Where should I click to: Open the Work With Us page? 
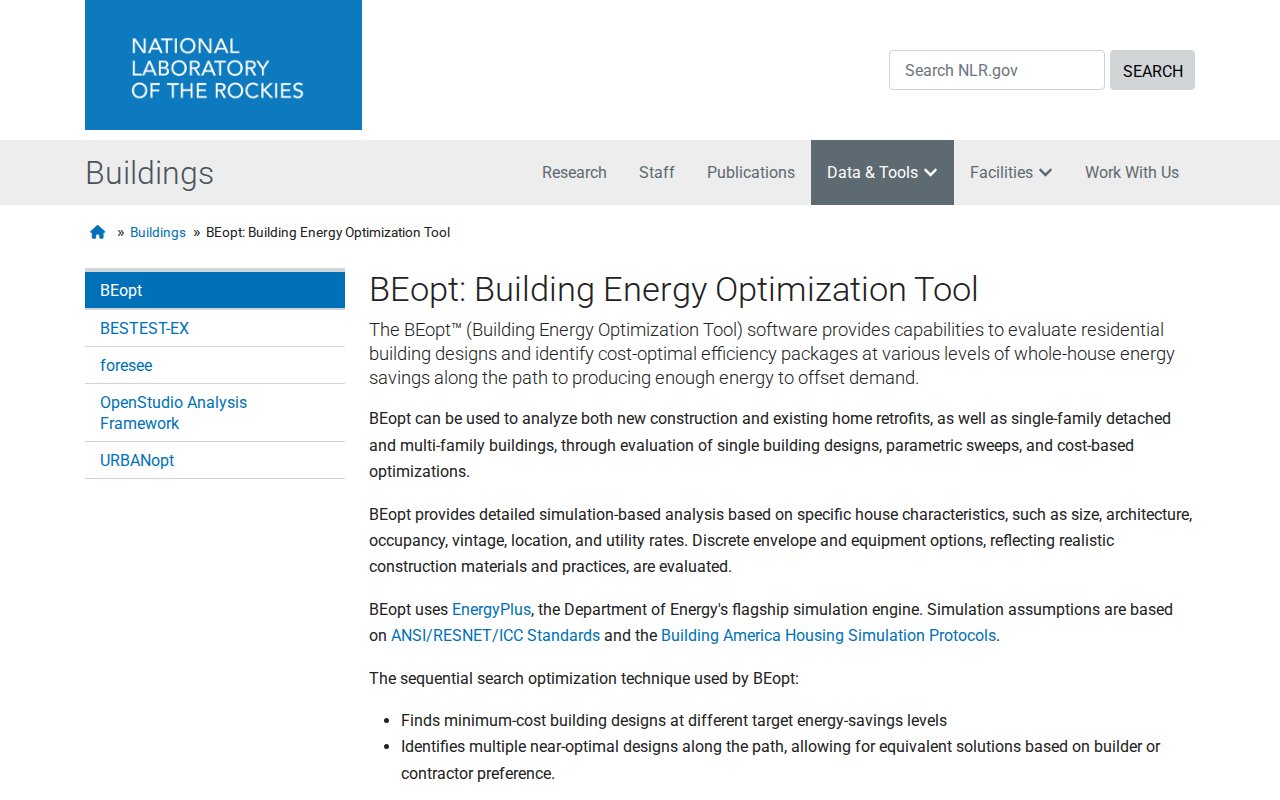pyautogui.click(x=1131, y=172)
